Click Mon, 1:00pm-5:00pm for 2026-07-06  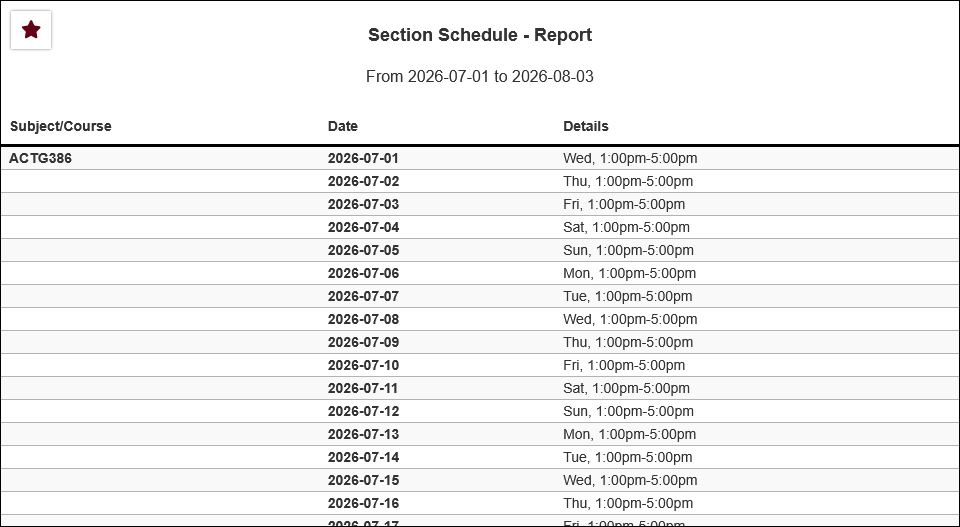[629, 273]
